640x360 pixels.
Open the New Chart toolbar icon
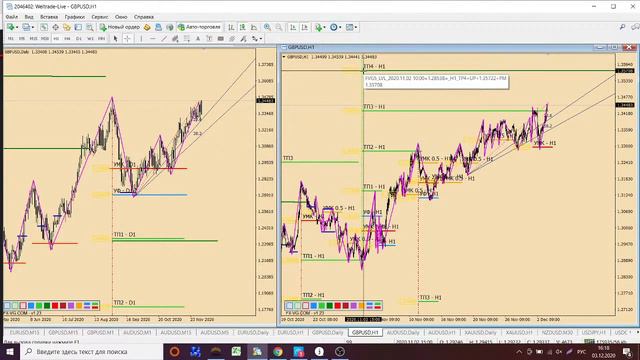(x=10, y=27)
